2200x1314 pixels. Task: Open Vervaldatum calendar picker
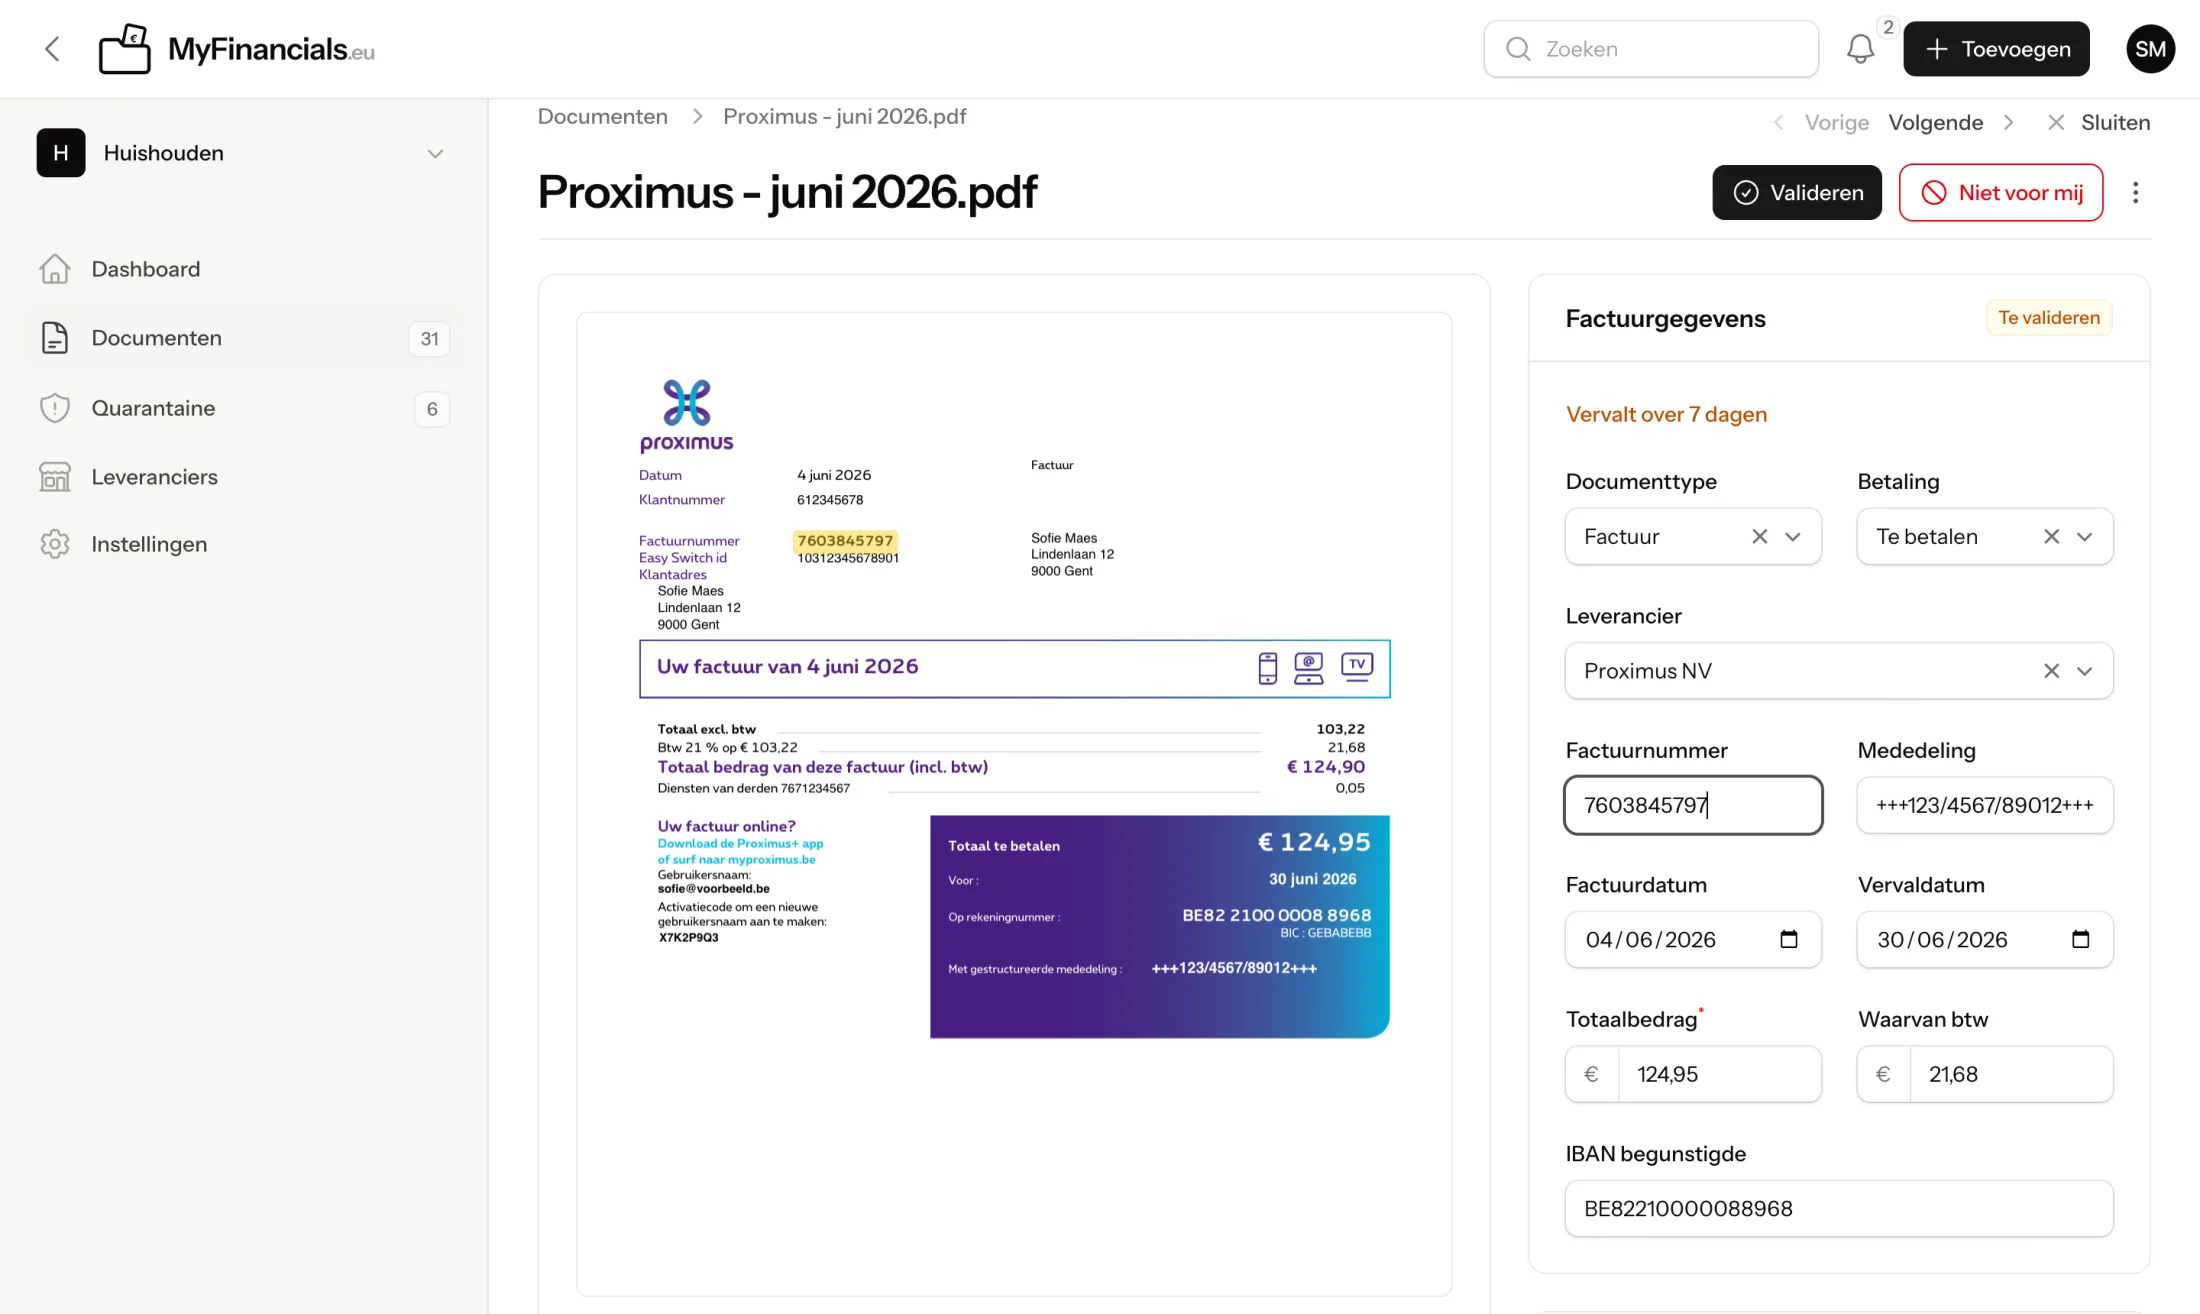[2080, 939]
